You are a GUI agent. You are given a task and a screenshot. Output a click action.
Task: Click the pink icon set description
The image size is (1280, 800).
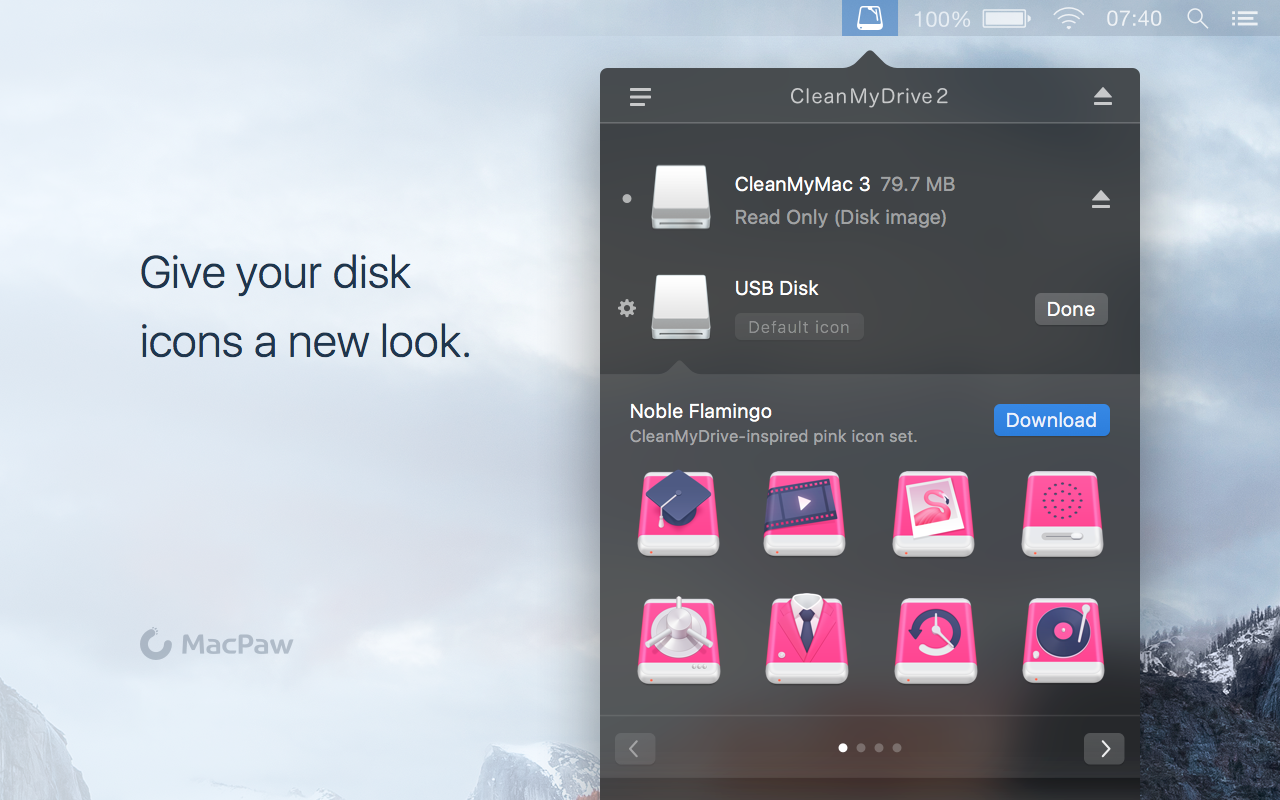click(773, 437)
